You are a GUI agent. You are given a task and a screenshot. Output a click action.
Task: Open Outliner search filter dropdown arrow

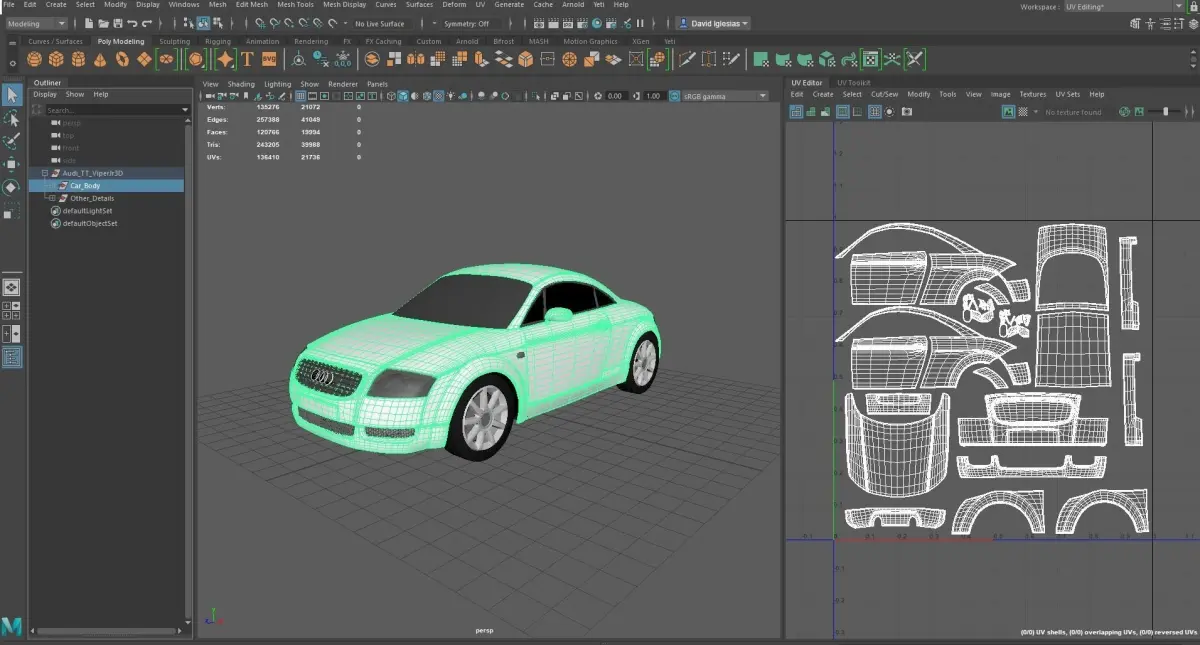185,110
